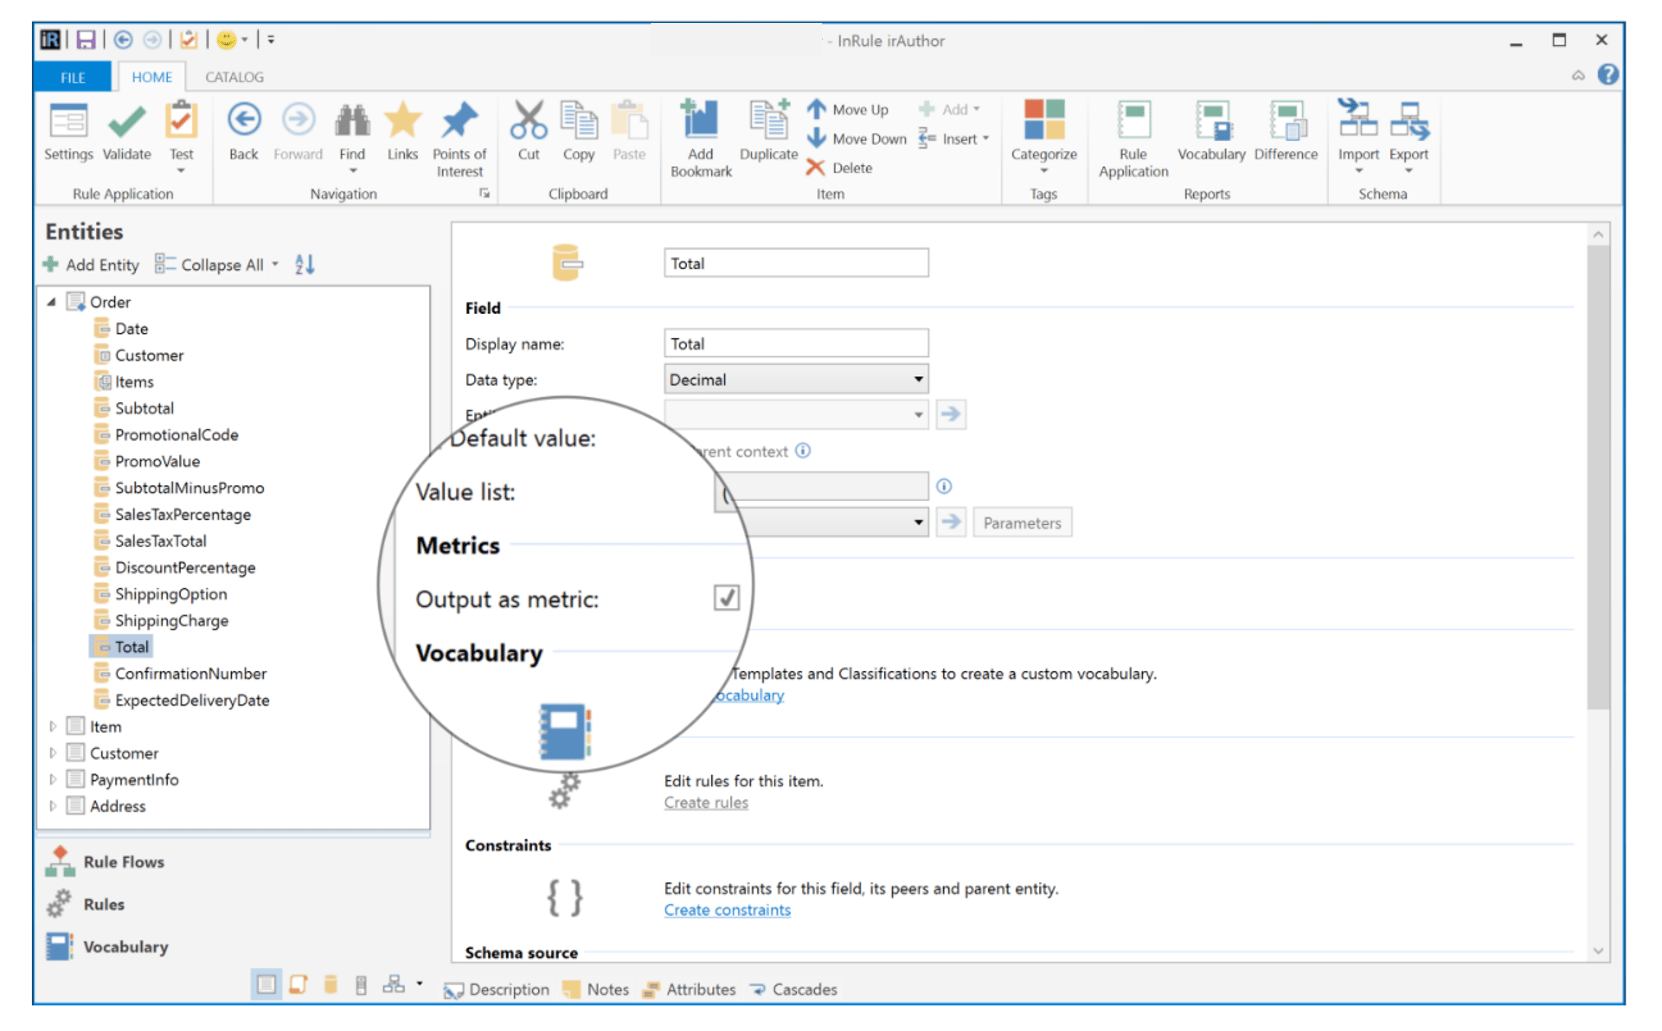This screenshot has height=1031, width=1662.
Task: Select the ShippingCharge field
Action: click(171, 620)
